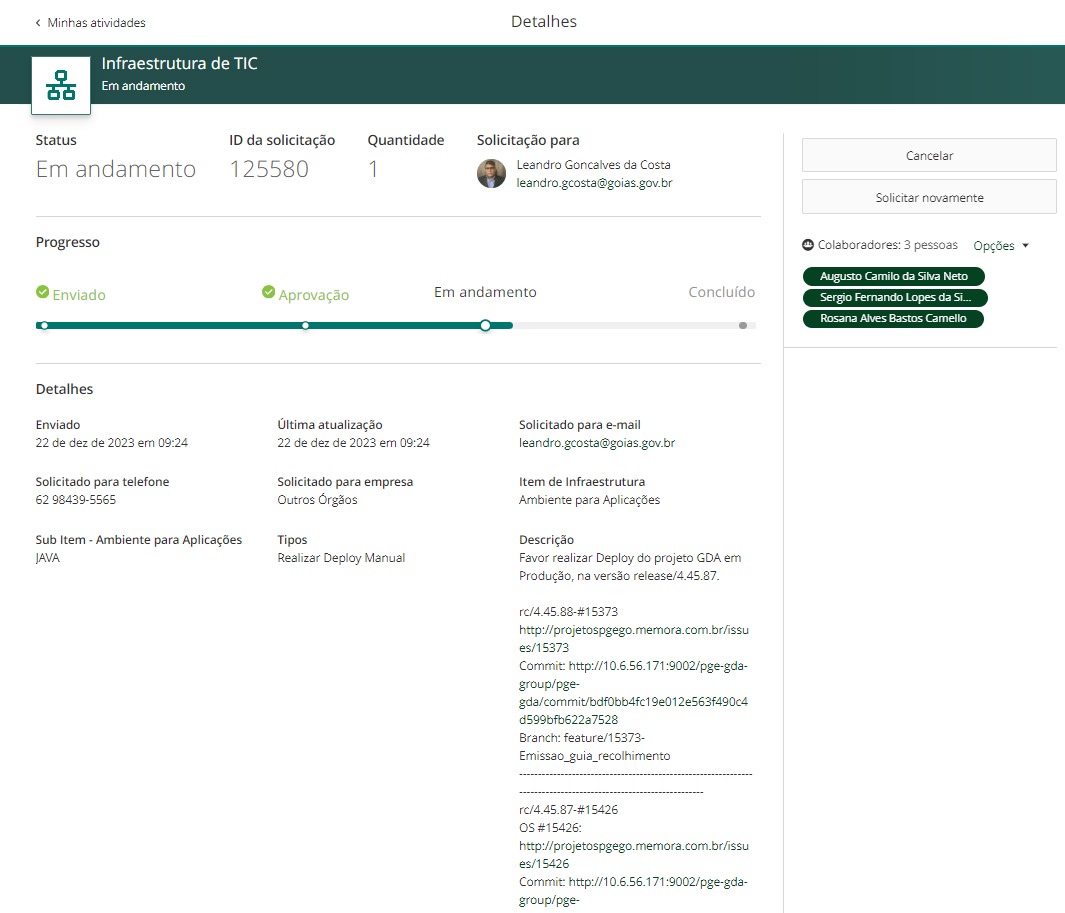Click the Enviado start marker on progress bar
Screen dimensions: 1065x913
(x=44, y=325)
